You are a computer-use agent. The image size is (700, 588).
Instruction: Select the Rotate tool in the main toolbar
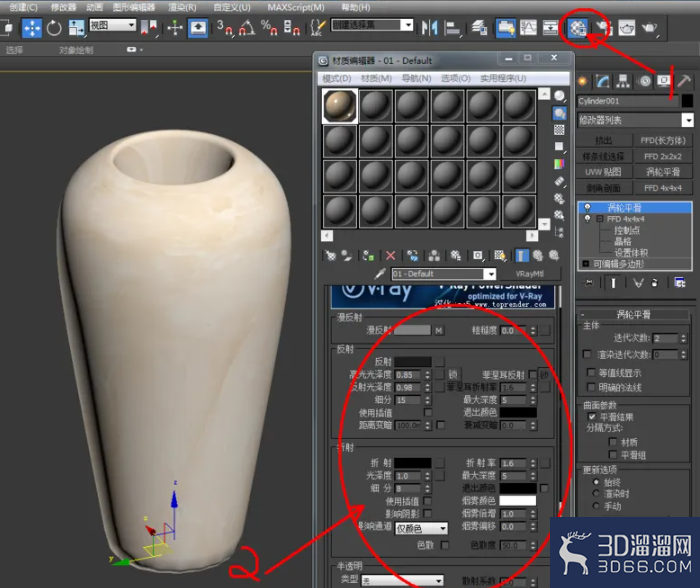click(x=54, y=28)
